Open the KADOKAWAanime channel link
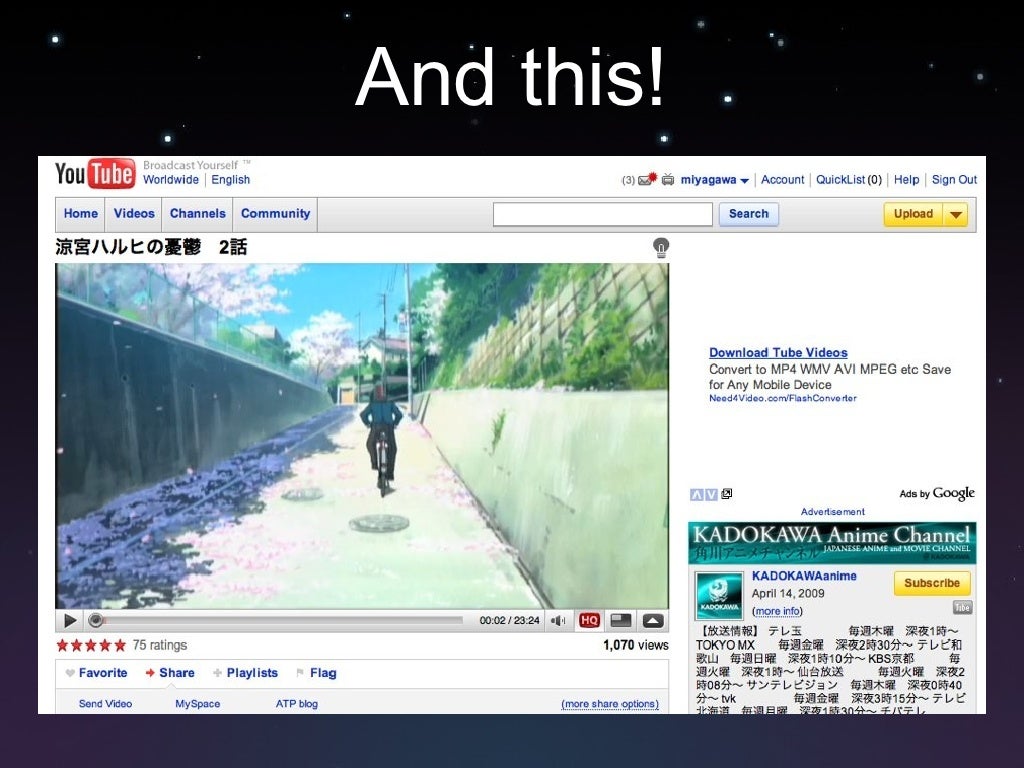The image size is (1024, 768). pyautogui.click(x=804, y=576)
